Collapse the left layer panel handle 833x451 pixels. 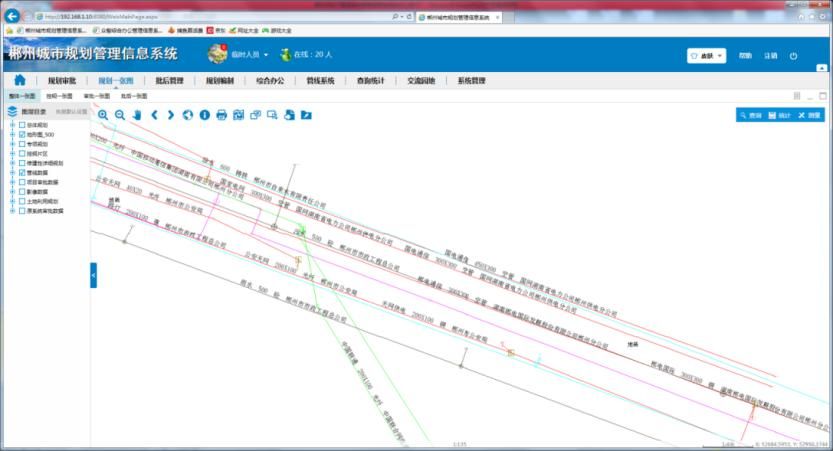click(x=93, y=273)
